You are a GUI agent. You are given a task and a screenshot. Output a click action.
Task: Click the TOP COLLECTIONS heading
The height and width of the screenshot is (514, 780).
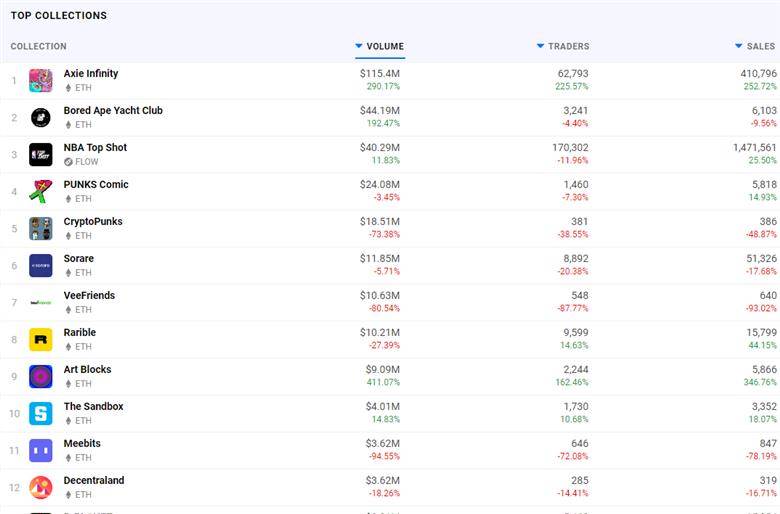pos(59,15)
